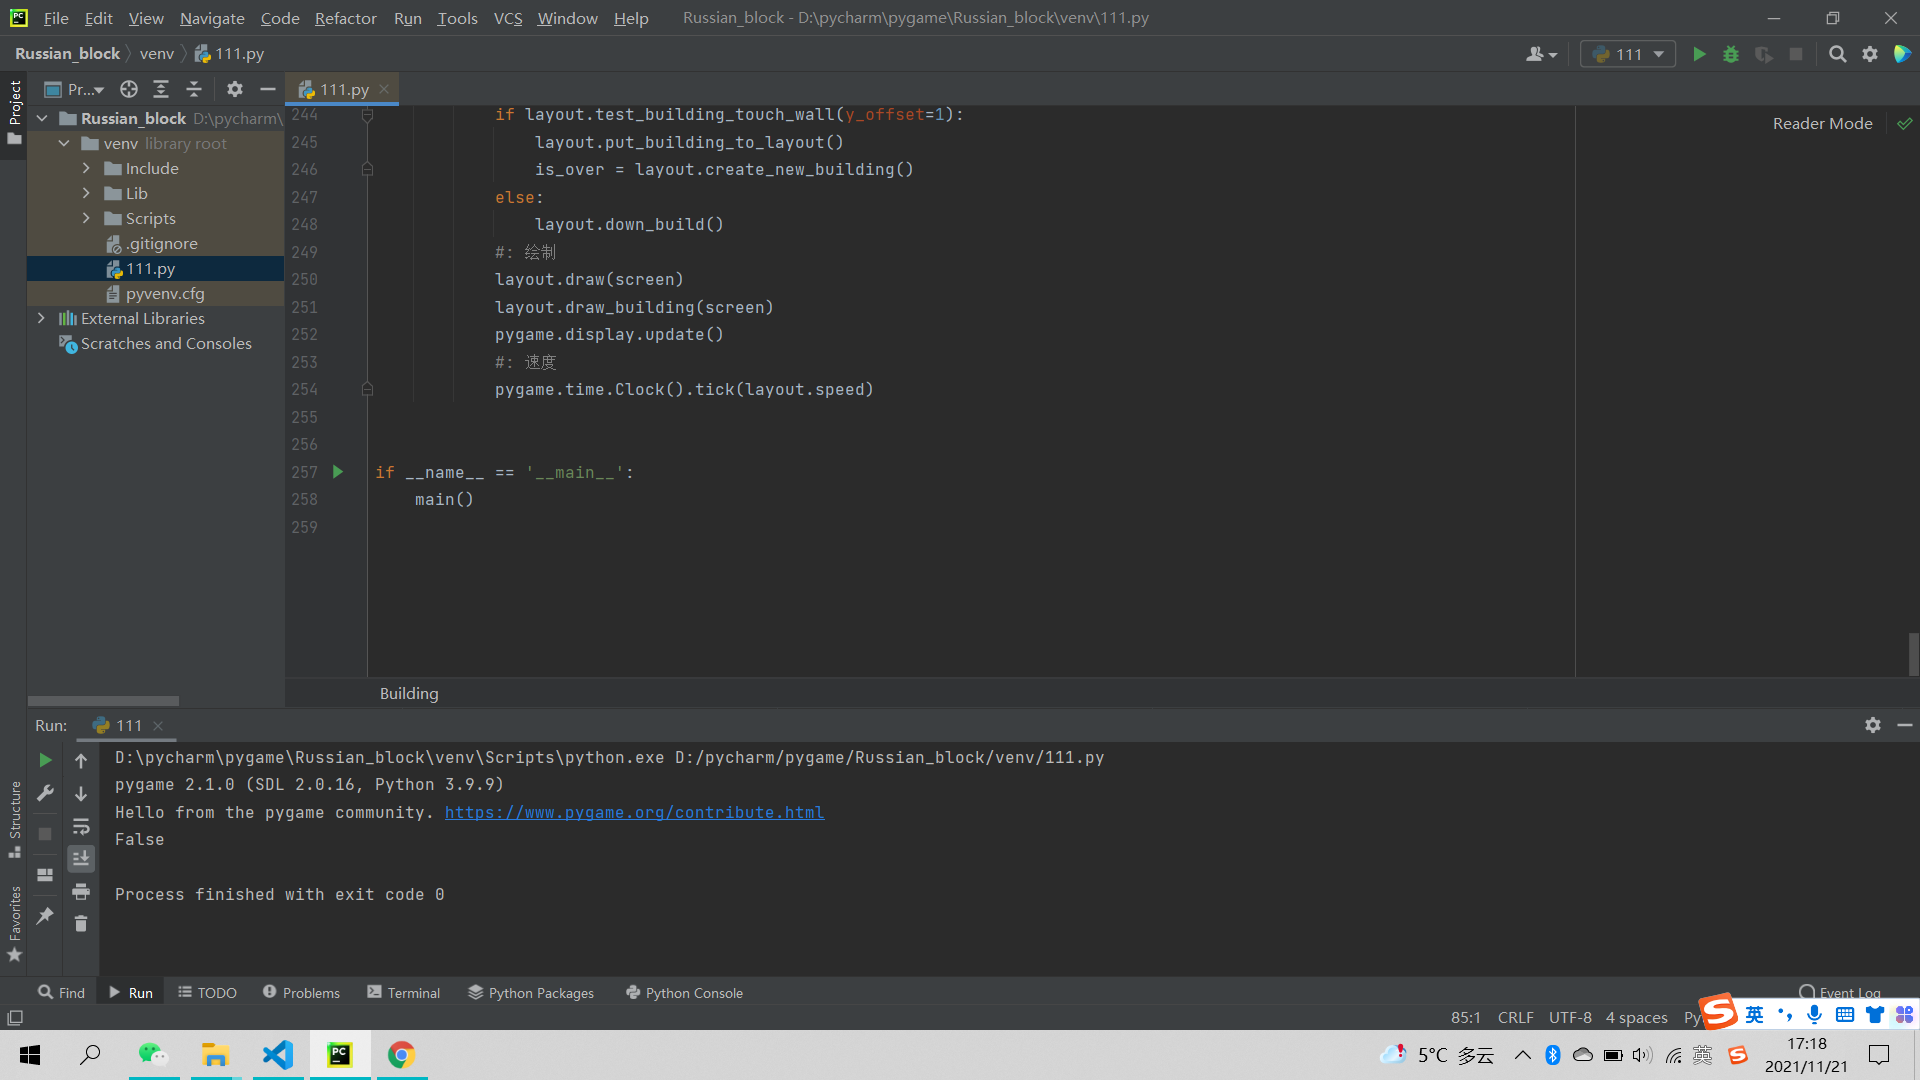The height and width of the screenshot is (1080, 1920).
Task: Expand the Scripts folder
Action: pos(86,218)
